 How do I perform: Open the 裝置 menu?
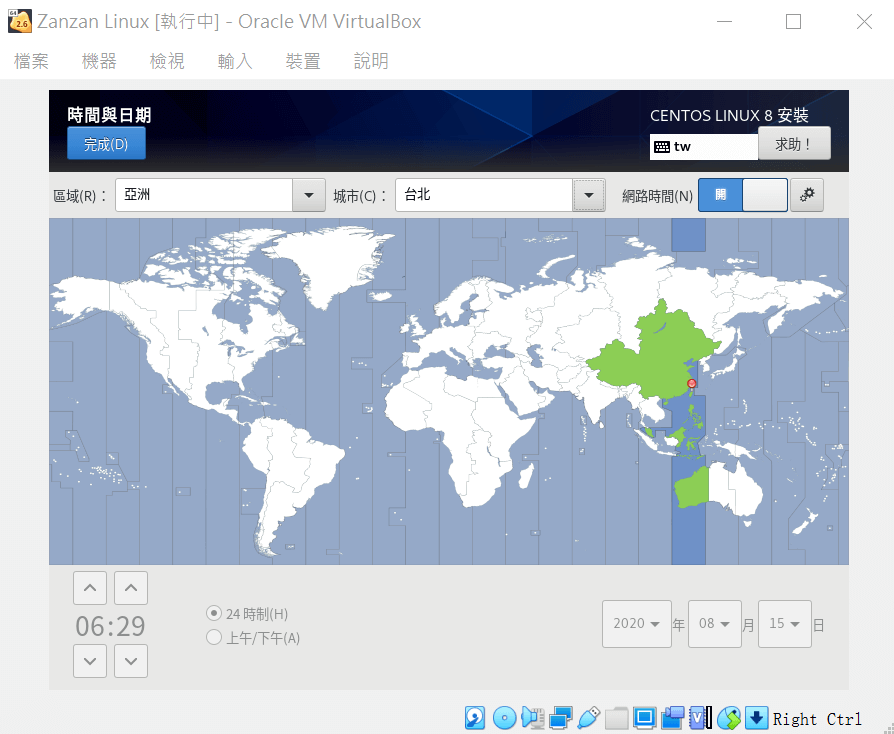pyautogui.click(x=303, y=61)
